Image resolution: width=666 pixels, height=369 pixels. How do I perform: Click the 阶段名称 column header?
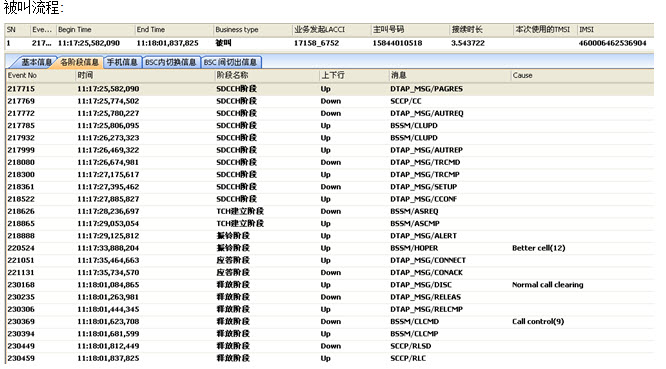(267, 75)
